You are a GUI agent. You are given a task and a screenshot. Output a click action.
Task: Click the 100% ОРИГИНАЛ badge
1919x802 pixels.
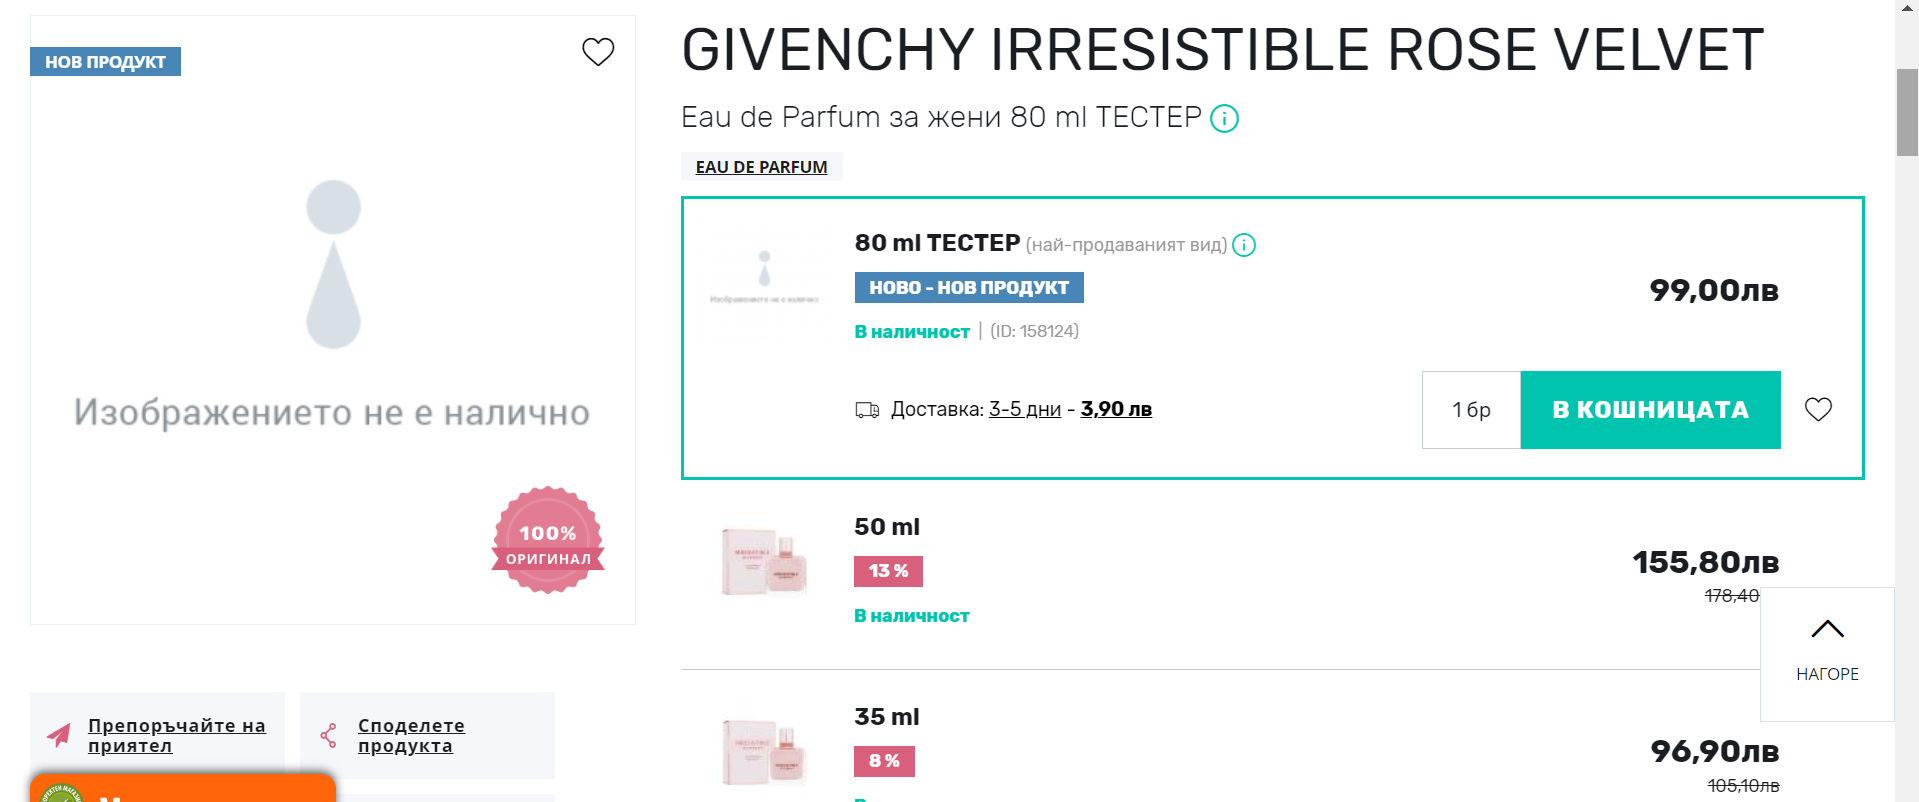click(548, 540)
